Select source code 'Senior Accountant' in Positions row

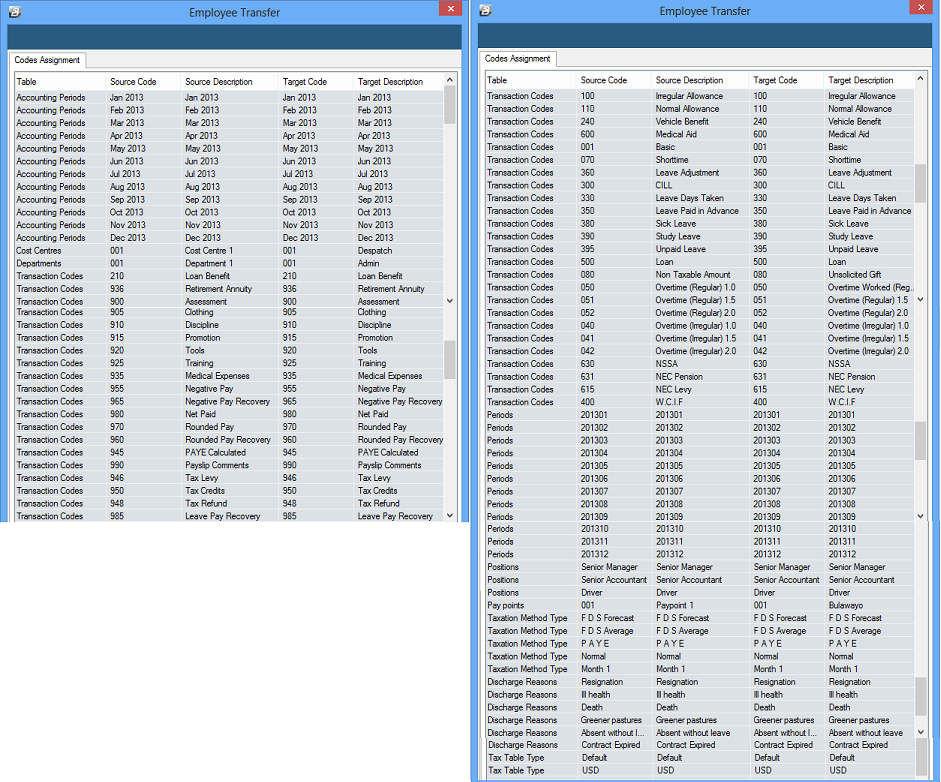613,580
